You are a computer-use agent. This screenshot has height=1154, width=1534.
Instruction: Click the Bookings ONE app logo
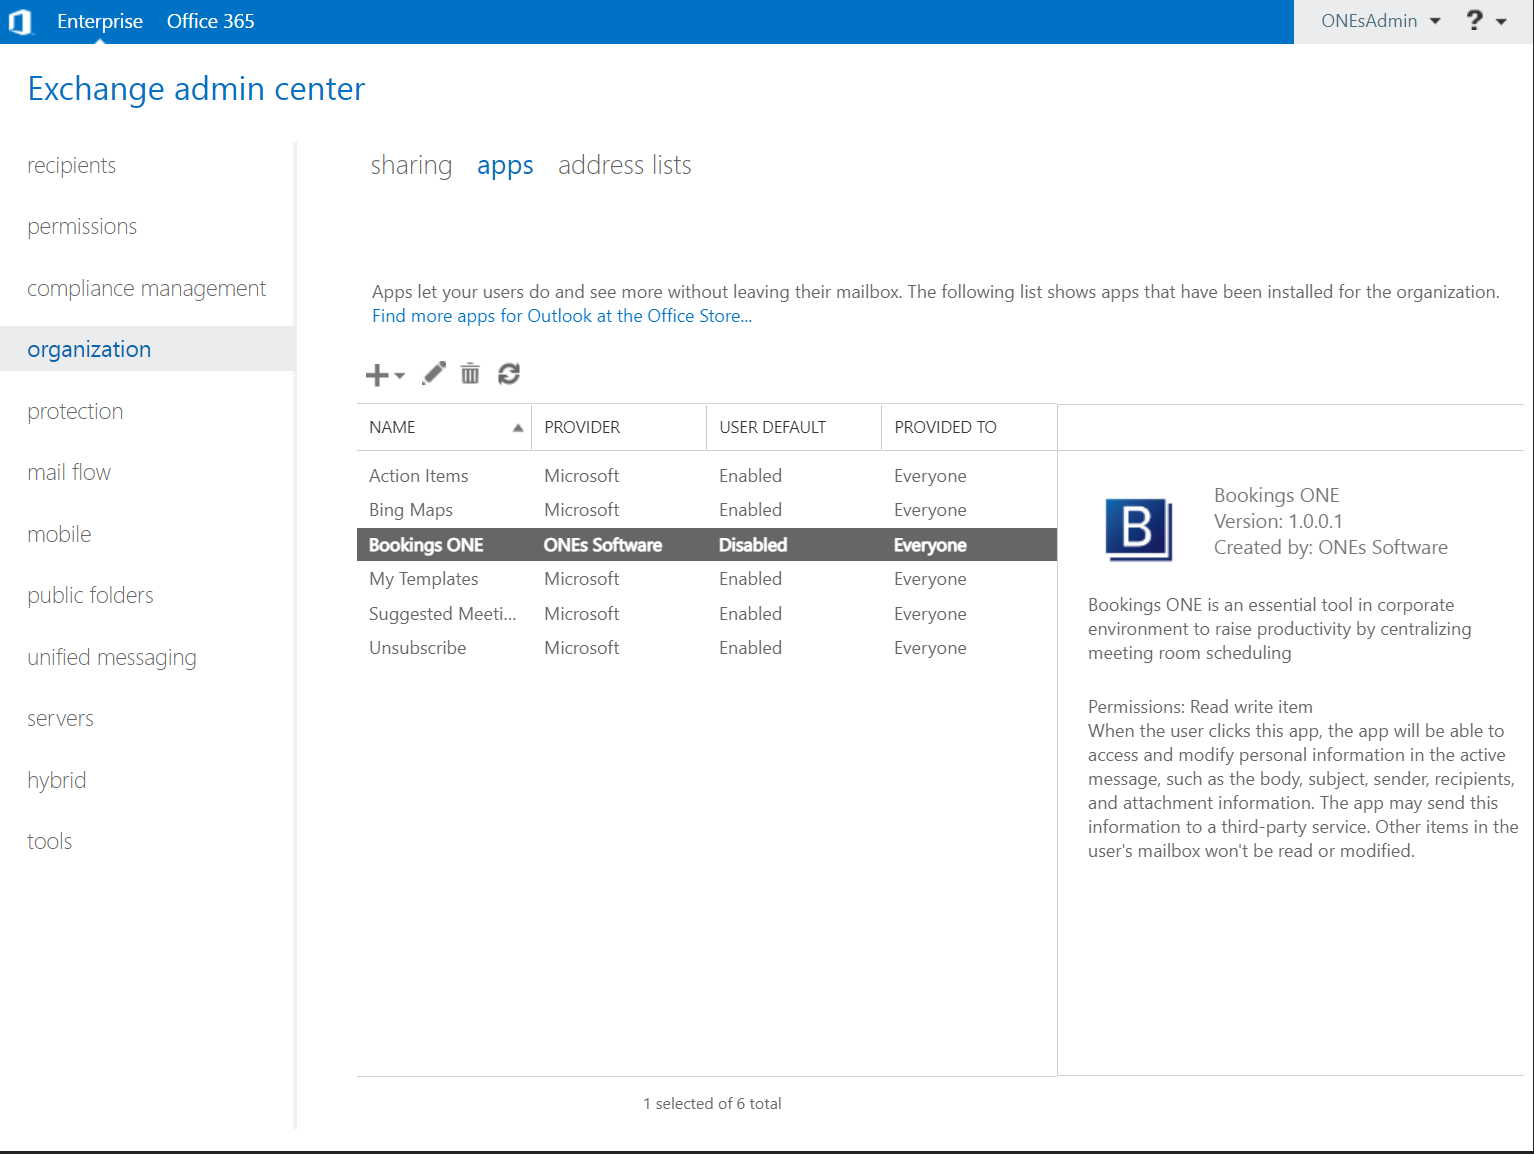[x=1138, y=529]
